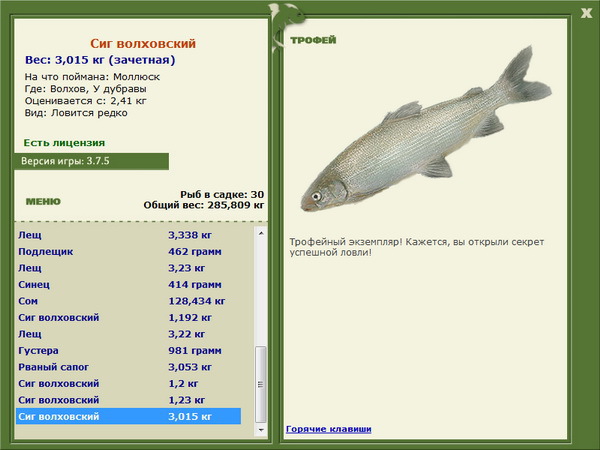This screenshot has height=450, width=600.
Task: Click the scroll-up arrow of fish list
Action: coord(261,233)
